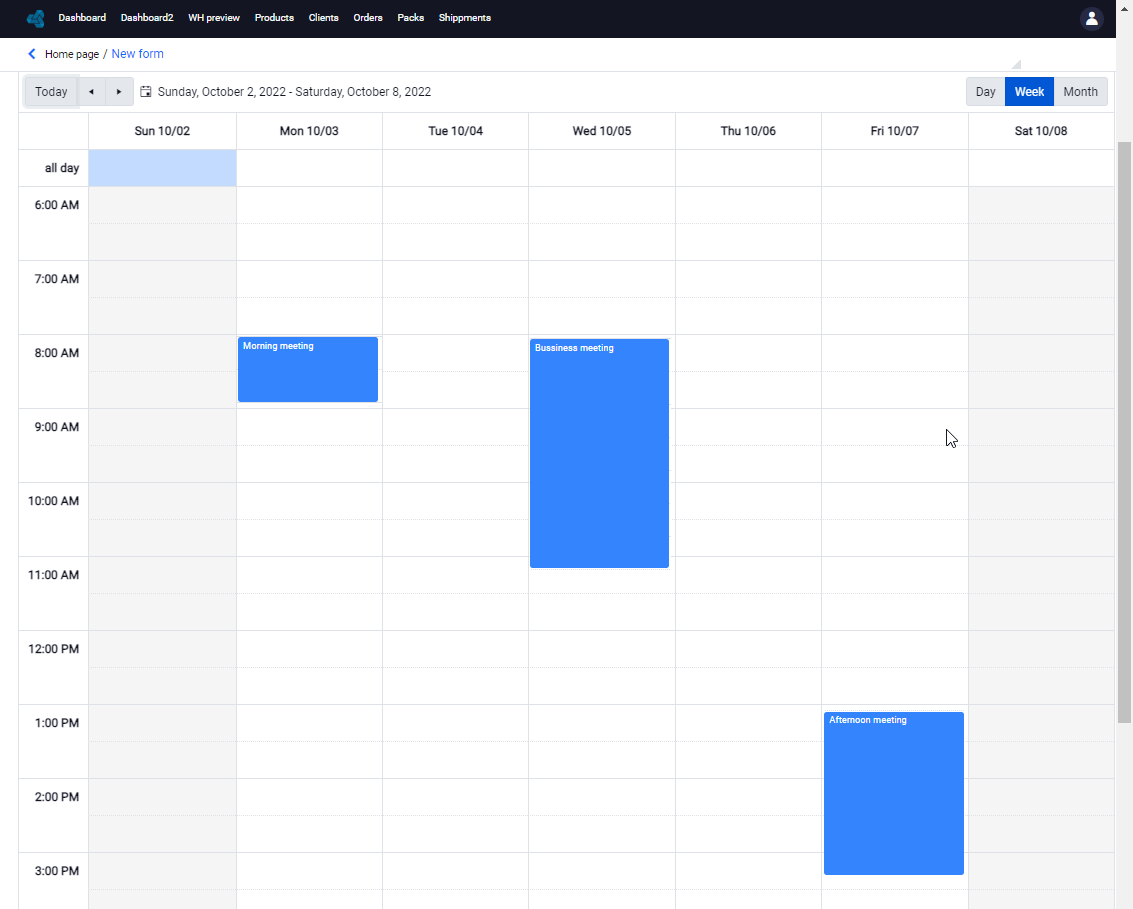Click the vertical scrollbar thumb

pyautogui.click(x=1124, y=432)
